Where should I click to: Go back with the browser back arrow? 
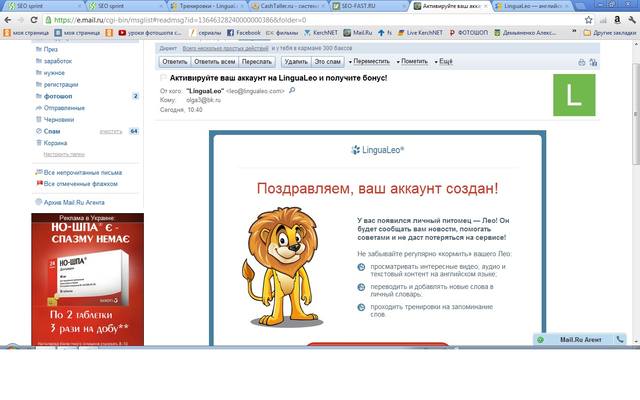pyautogui.click(x=8, y=20)
